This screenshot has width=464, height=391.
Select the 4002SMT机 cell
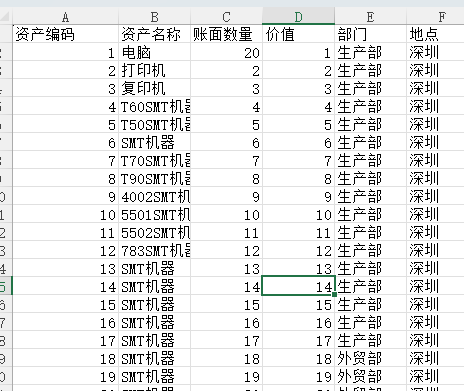coord(154,196)
